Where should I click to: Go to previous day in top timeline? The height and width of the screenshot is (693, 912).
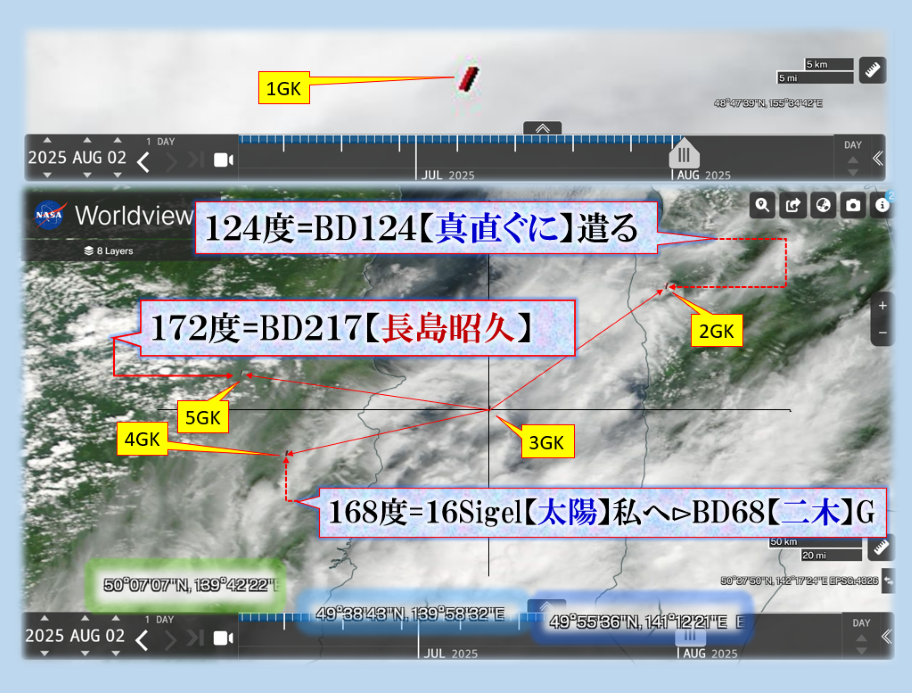144,161
